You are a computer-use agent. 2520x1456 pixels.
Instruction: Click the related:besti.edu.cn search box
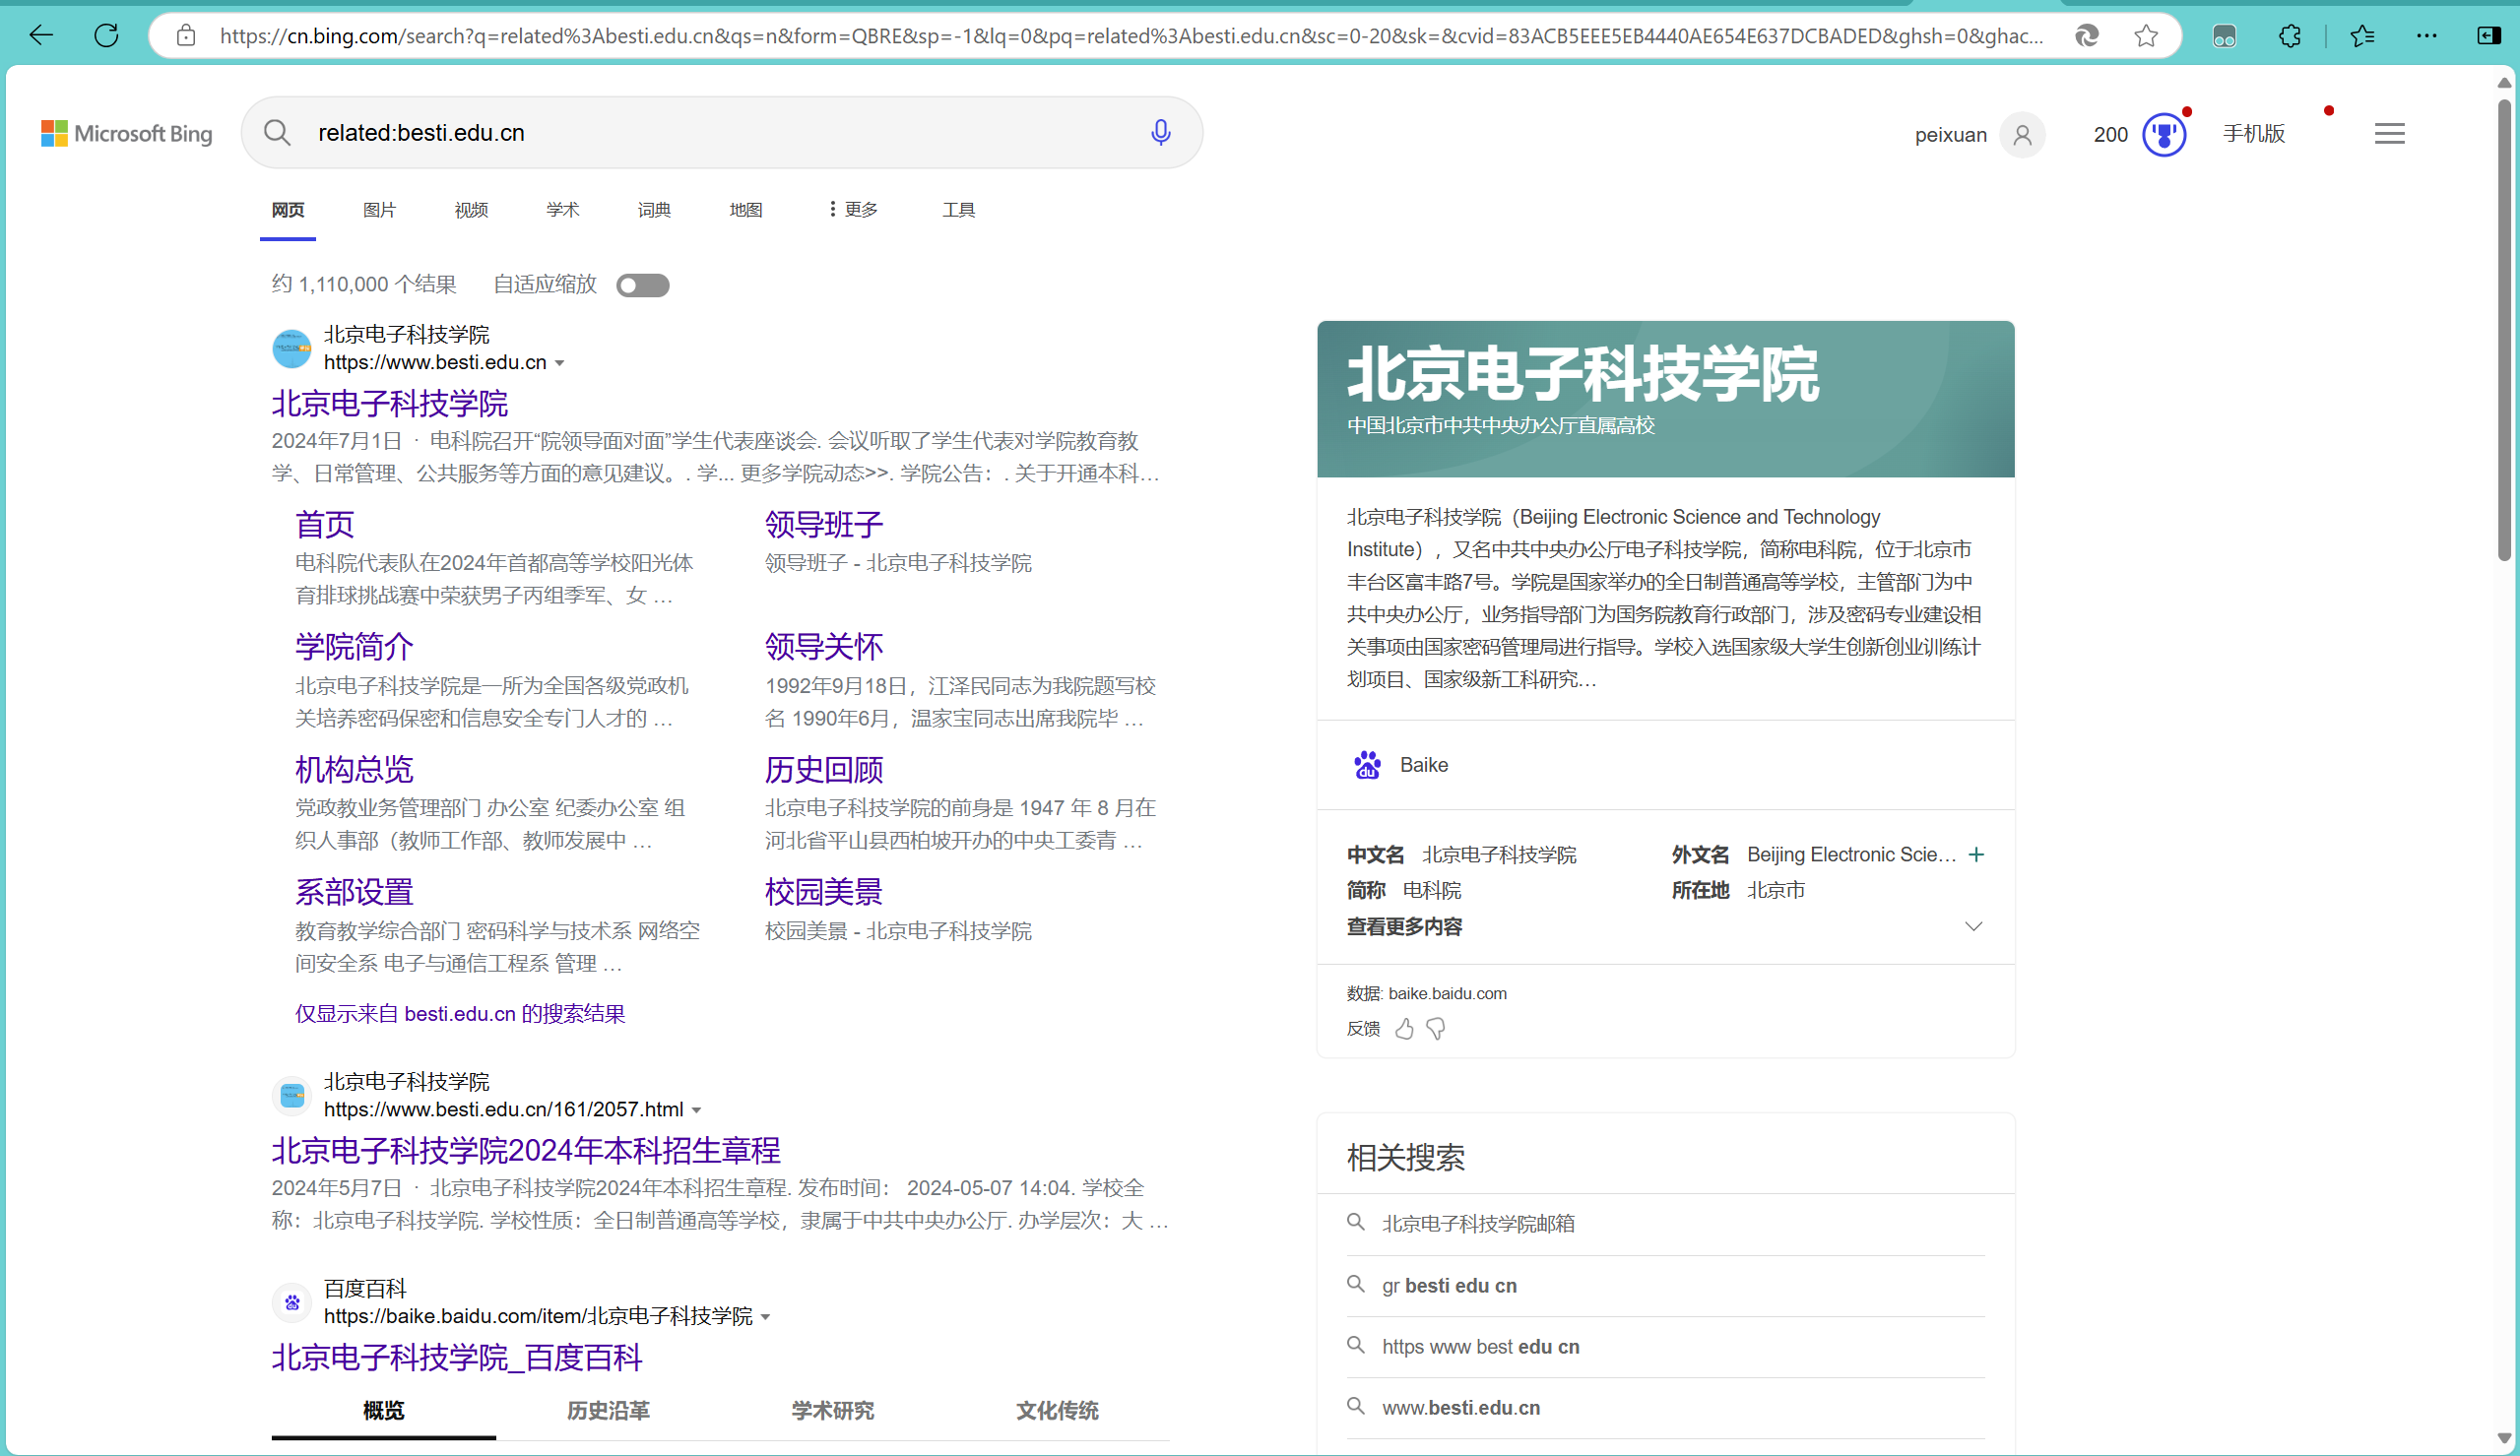point(720,133)
